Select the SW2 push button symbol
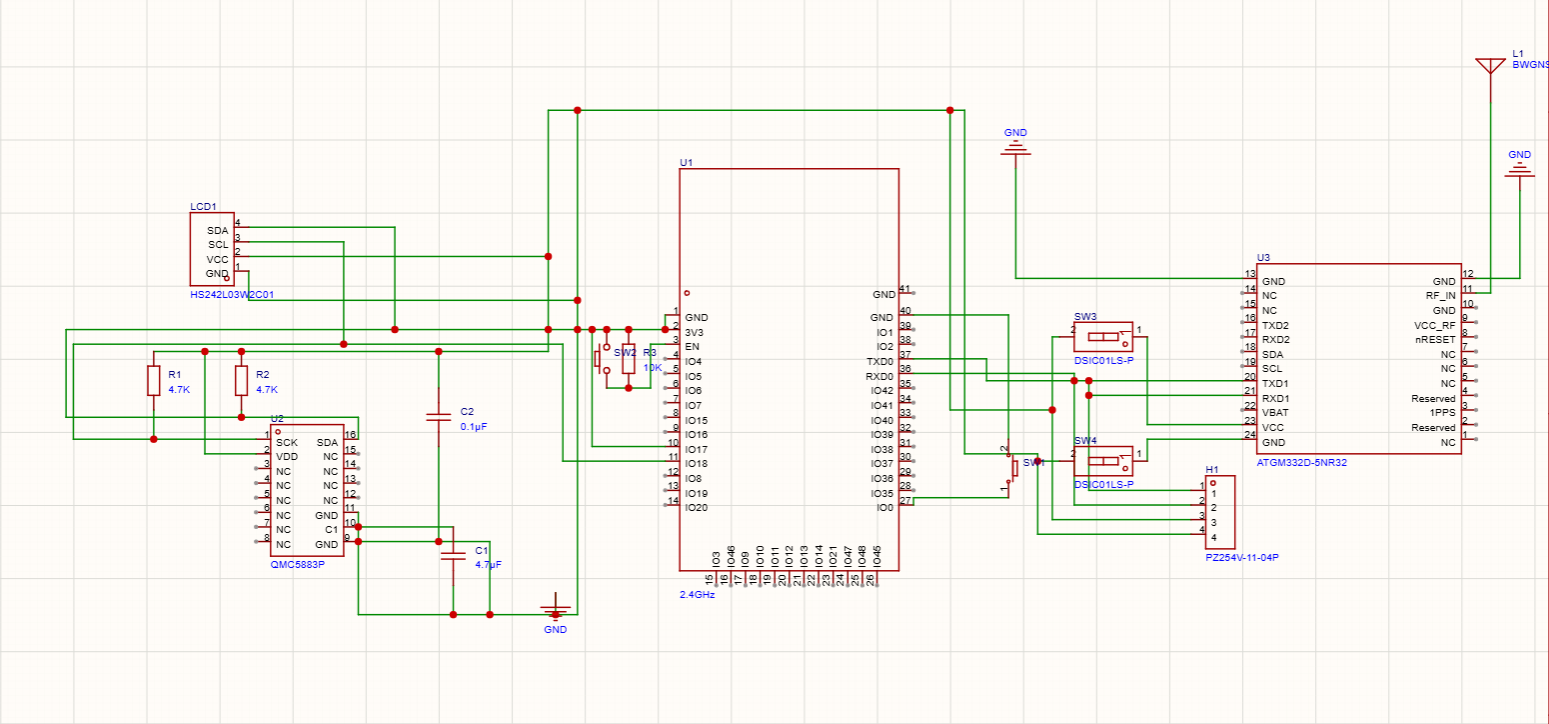The height and width of the screenshot is (724, 1549). (601, 359)
